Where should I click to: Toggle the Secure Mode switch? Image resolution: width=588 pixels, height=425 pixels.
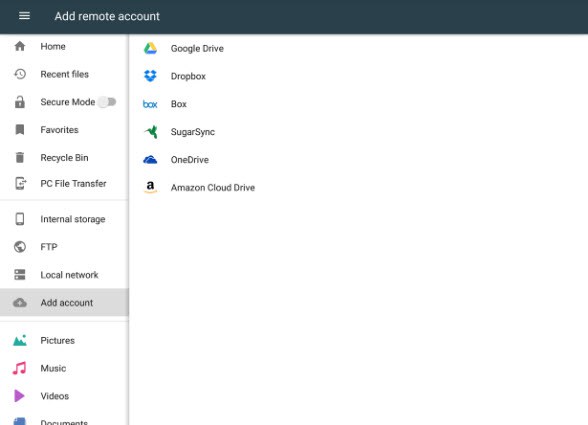107,102
